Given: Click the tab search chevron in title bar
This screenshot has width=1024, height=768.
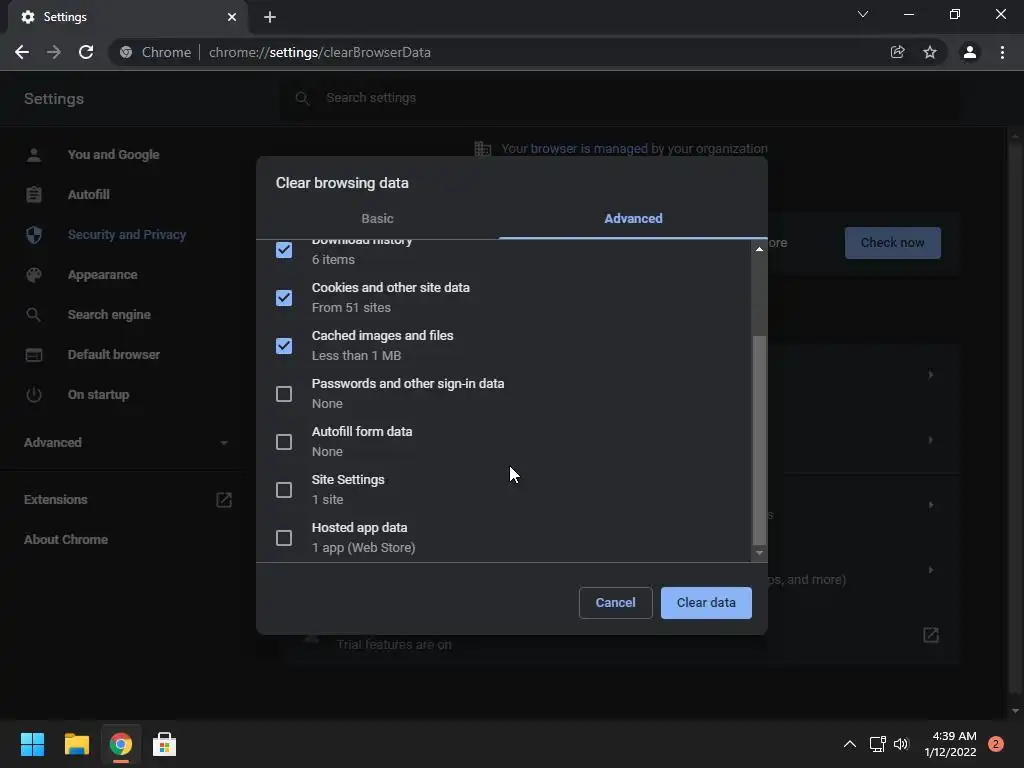Looking at the screenshot, I should [863, 14].
